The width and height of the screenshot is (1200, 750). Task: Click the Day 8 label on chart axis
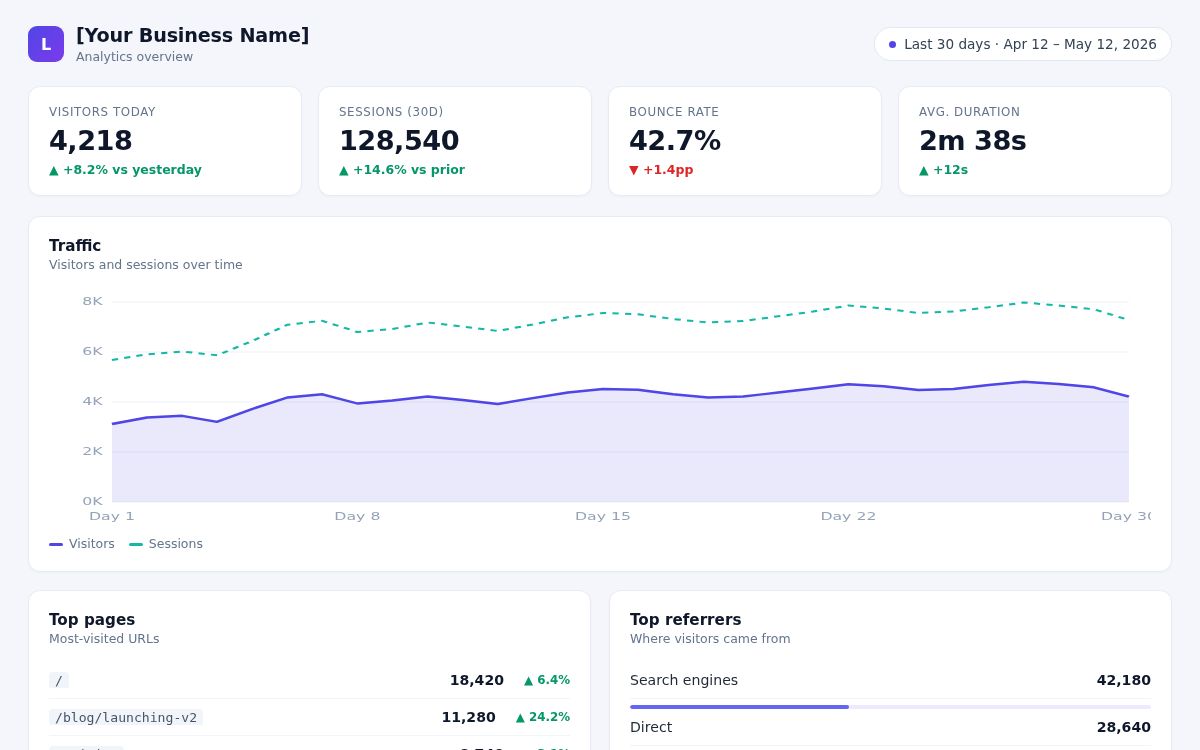(357, 516)
